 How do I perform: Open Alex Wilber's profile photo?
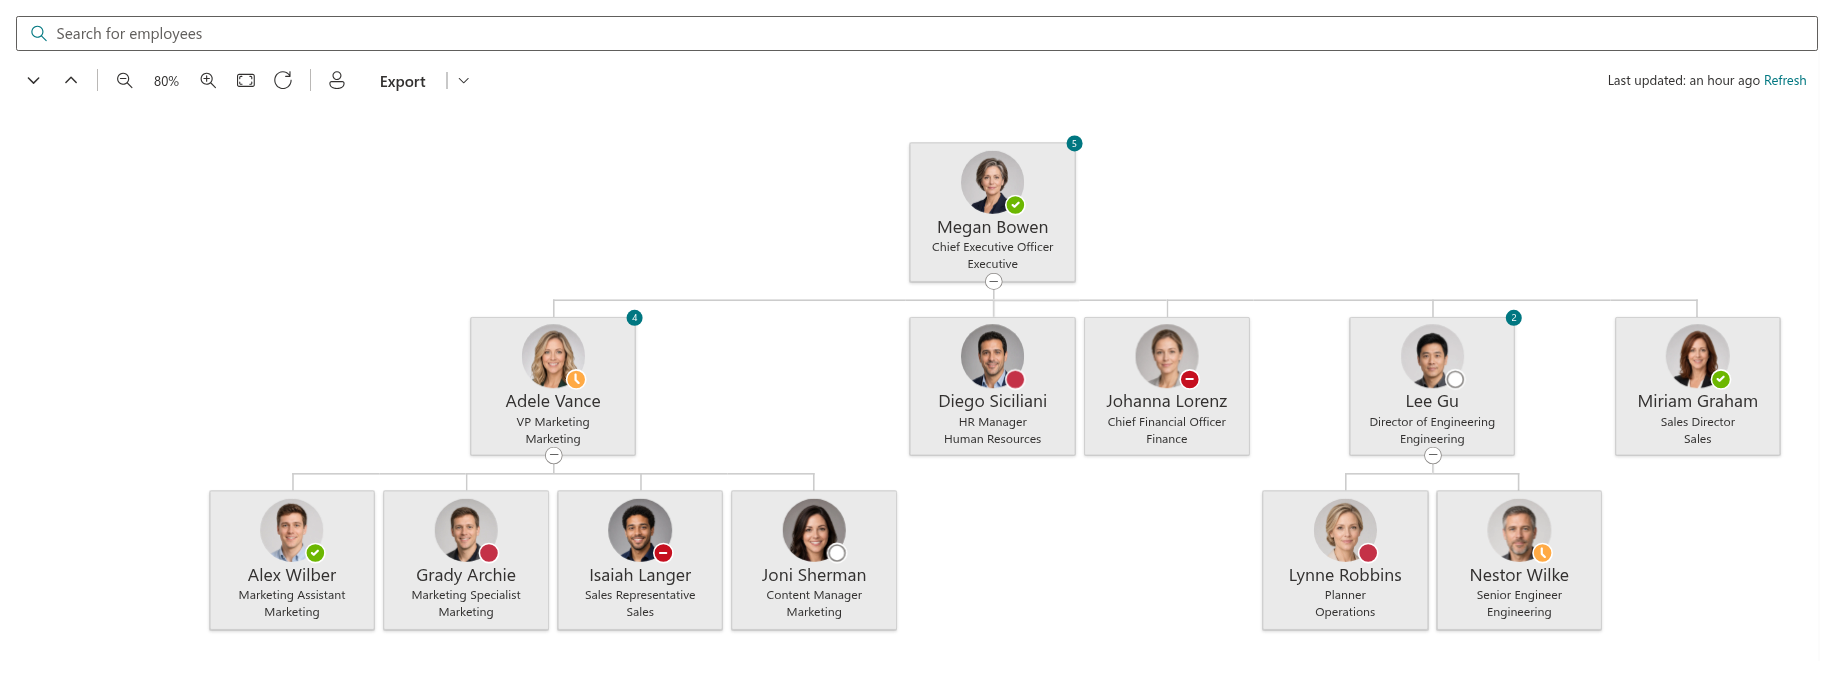click(x=292, y=530)
